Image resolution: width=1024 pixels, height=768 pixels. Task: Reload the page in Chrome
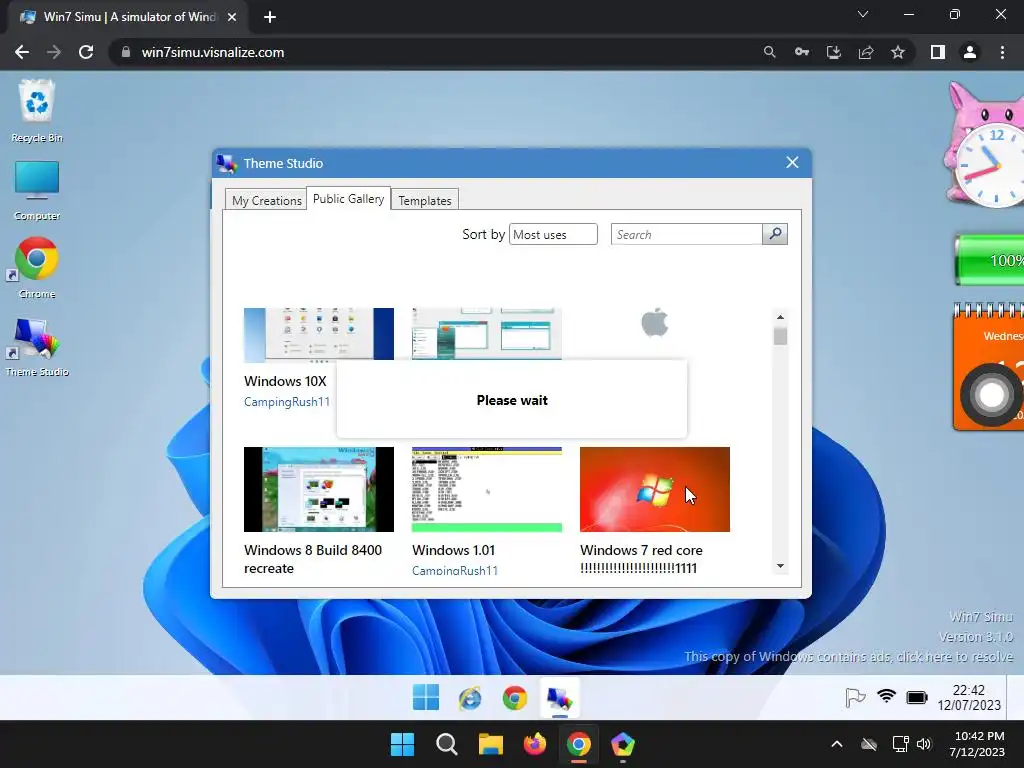(86, 52)
